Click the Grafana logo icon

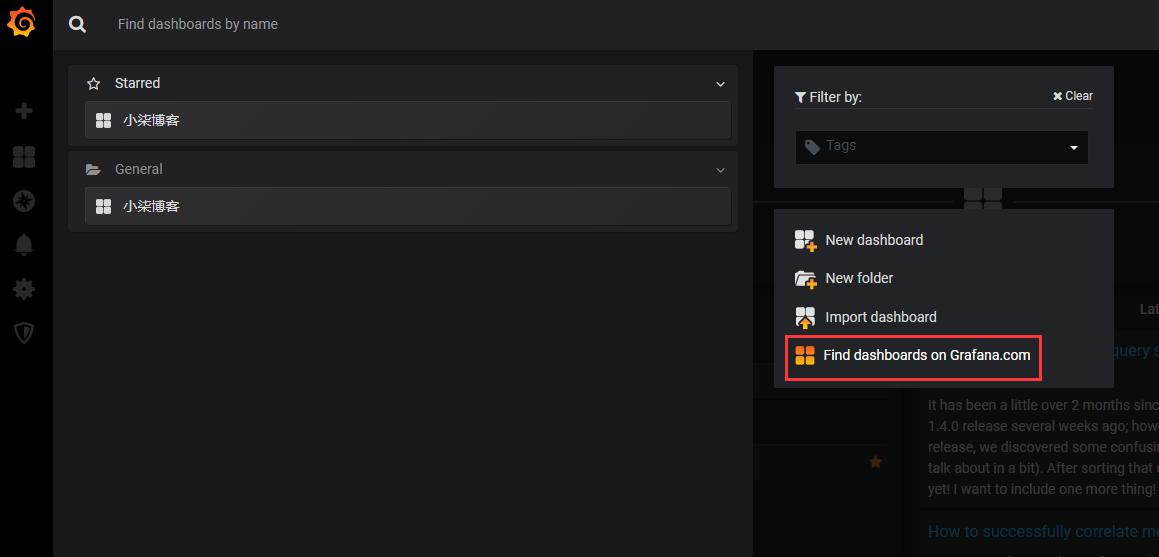pos(21,21)
